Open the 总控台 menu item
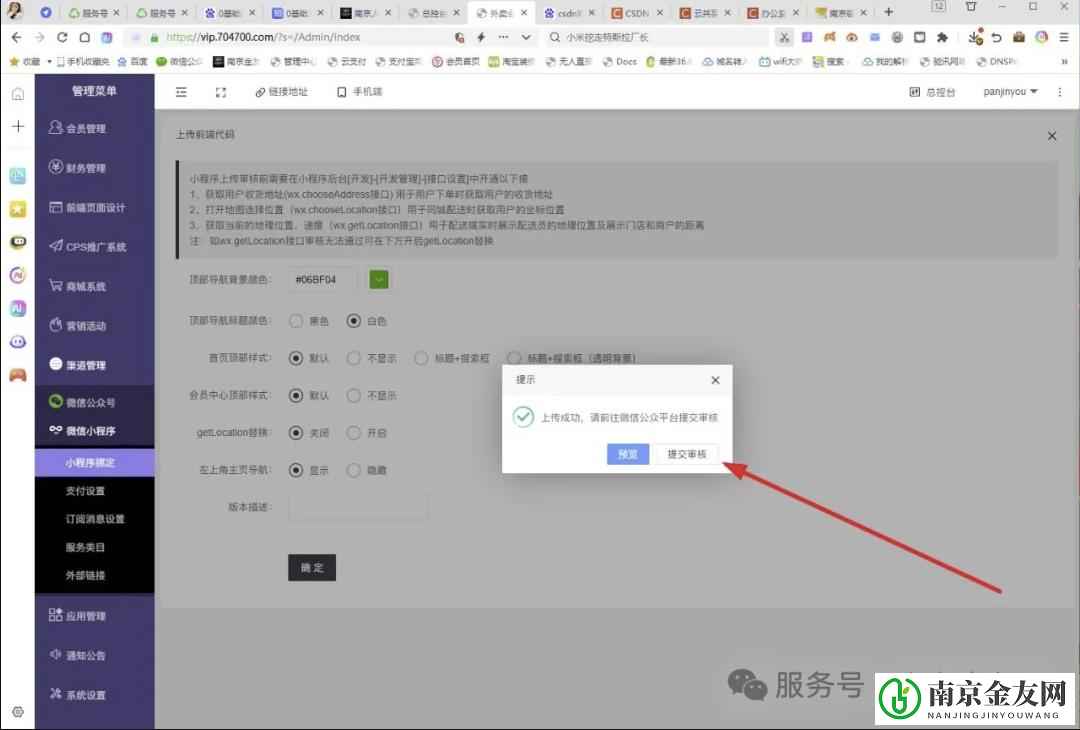Viewport: 1080px width, 730px height. coord(933,91)
